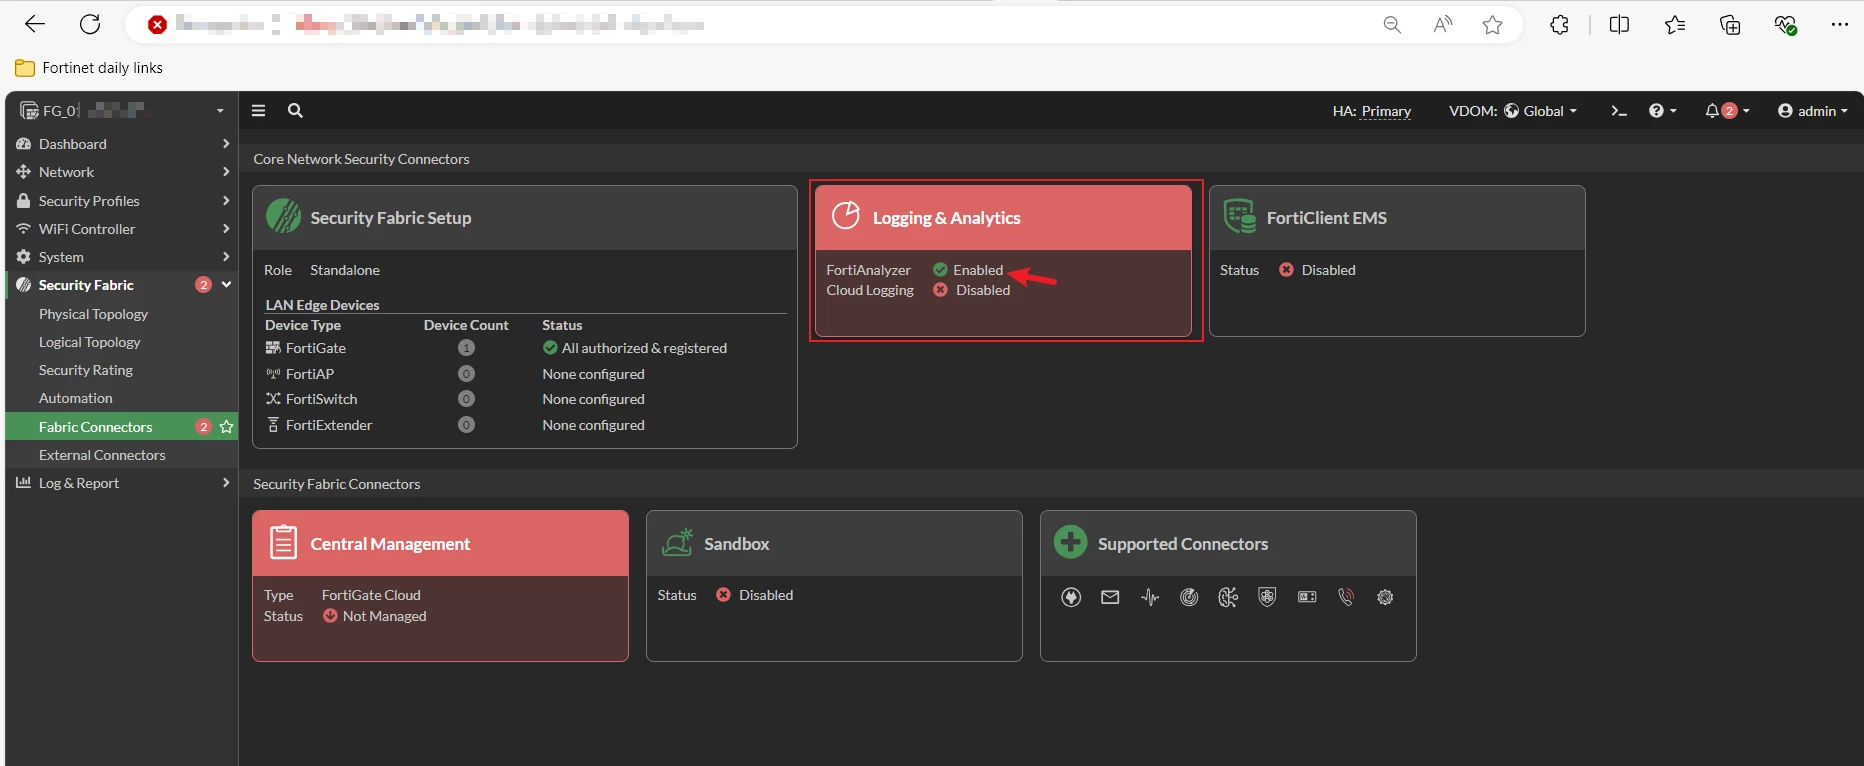This screenshot has height=766, width=1864.
Task: Click the Sandbox icon
Action: pyautogui.click(x=678, y=542)
